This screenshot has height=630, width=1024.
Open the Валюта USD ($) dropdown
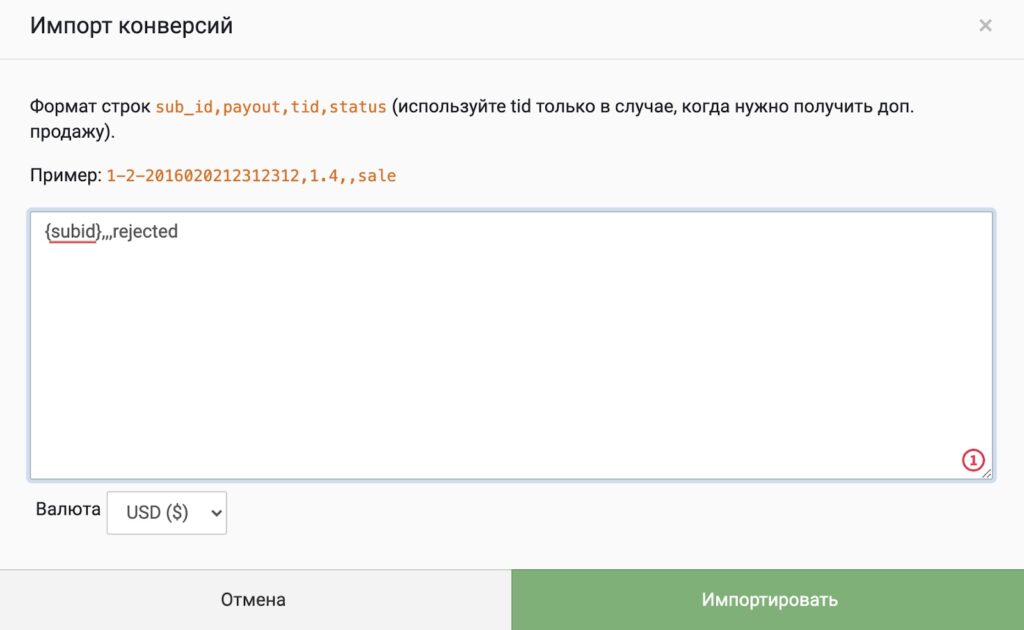coord(167,512)
